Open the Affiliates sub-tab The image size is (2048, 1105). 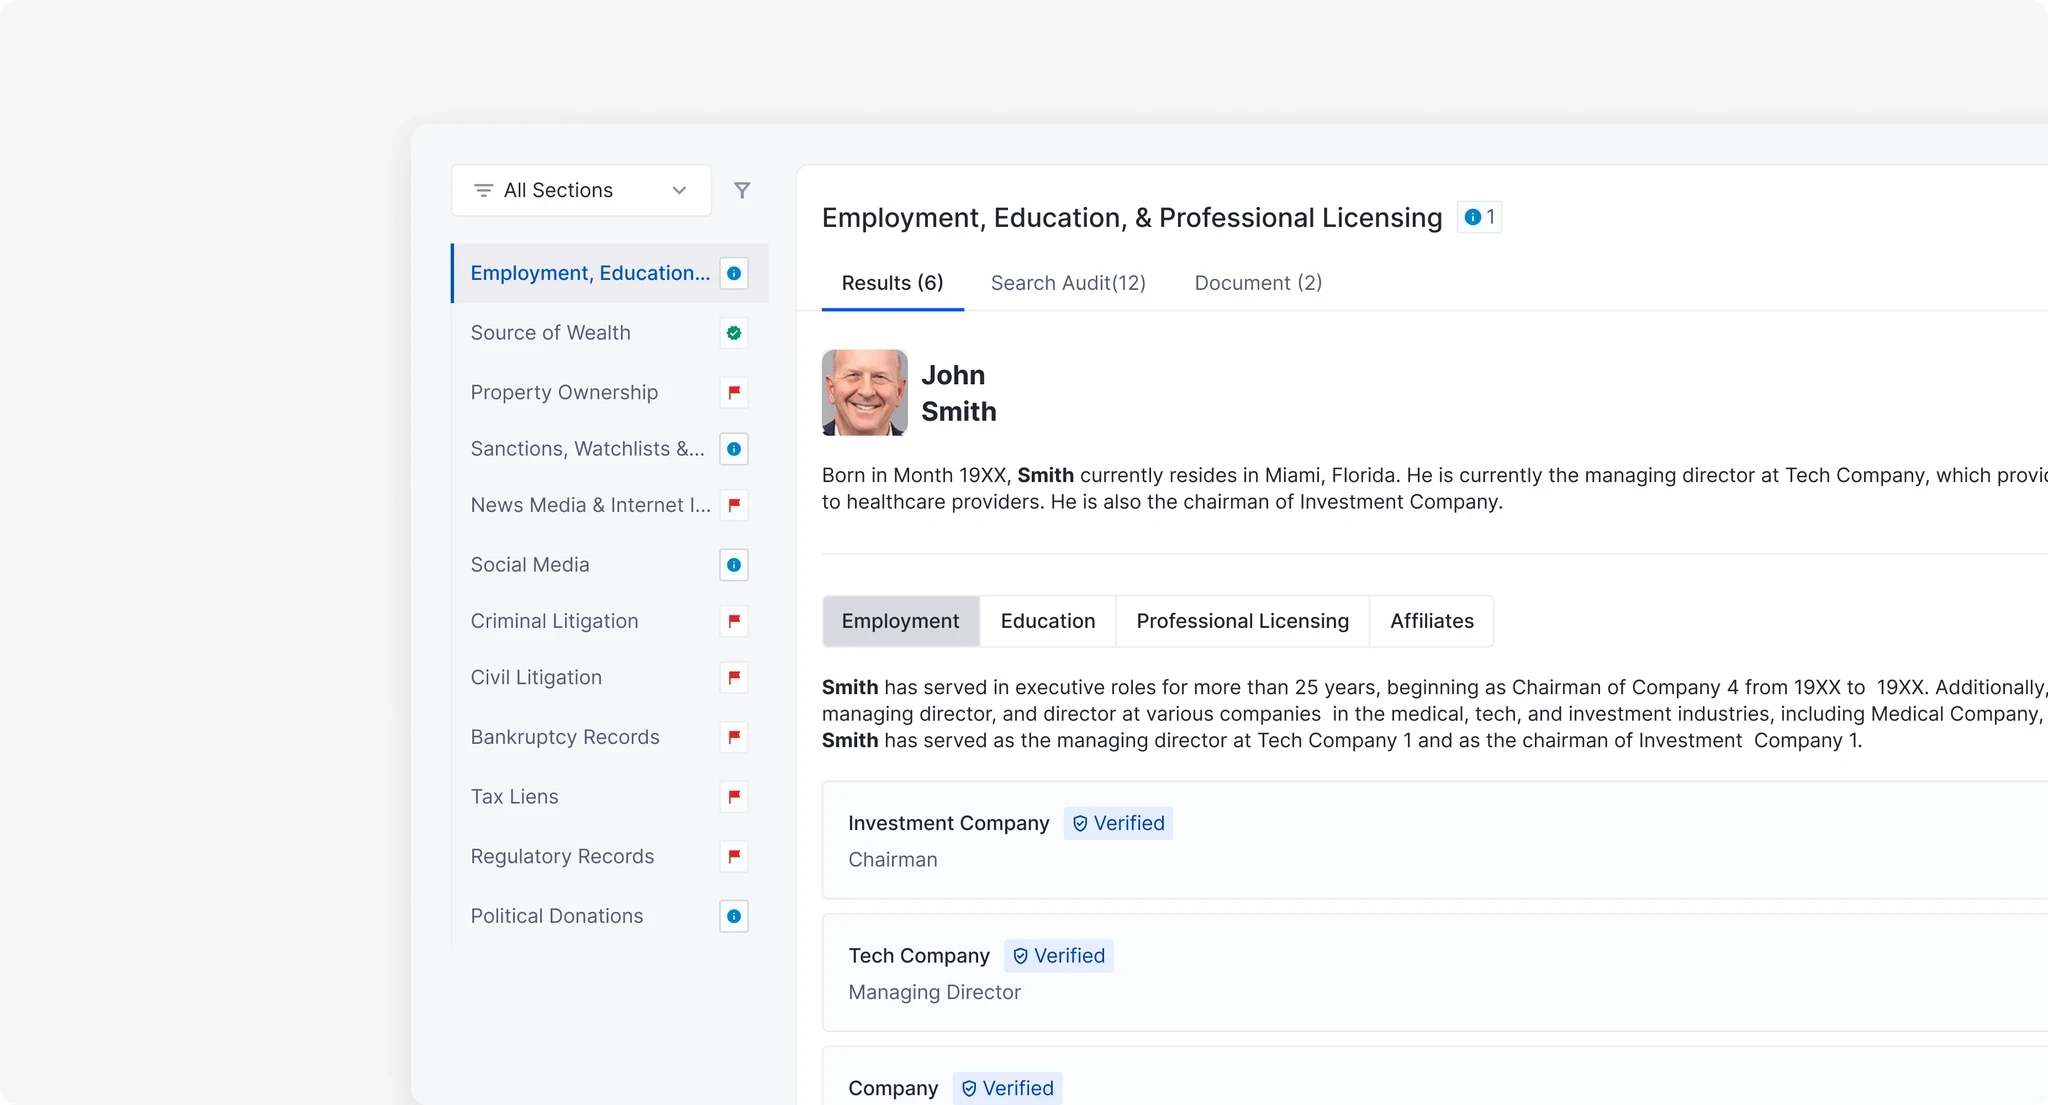pyautogui.click(x=1431, y=621)
